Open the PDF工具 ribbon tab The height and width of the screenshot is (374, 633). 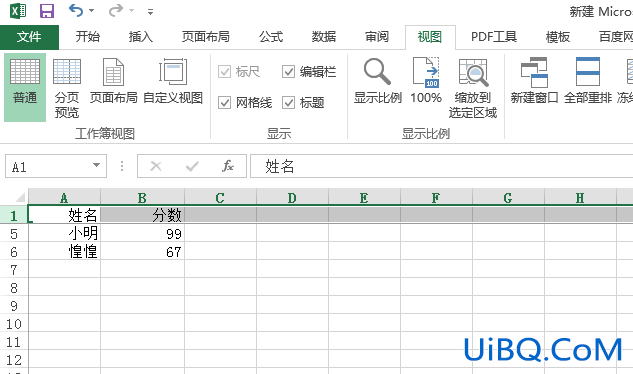(494, 37)
